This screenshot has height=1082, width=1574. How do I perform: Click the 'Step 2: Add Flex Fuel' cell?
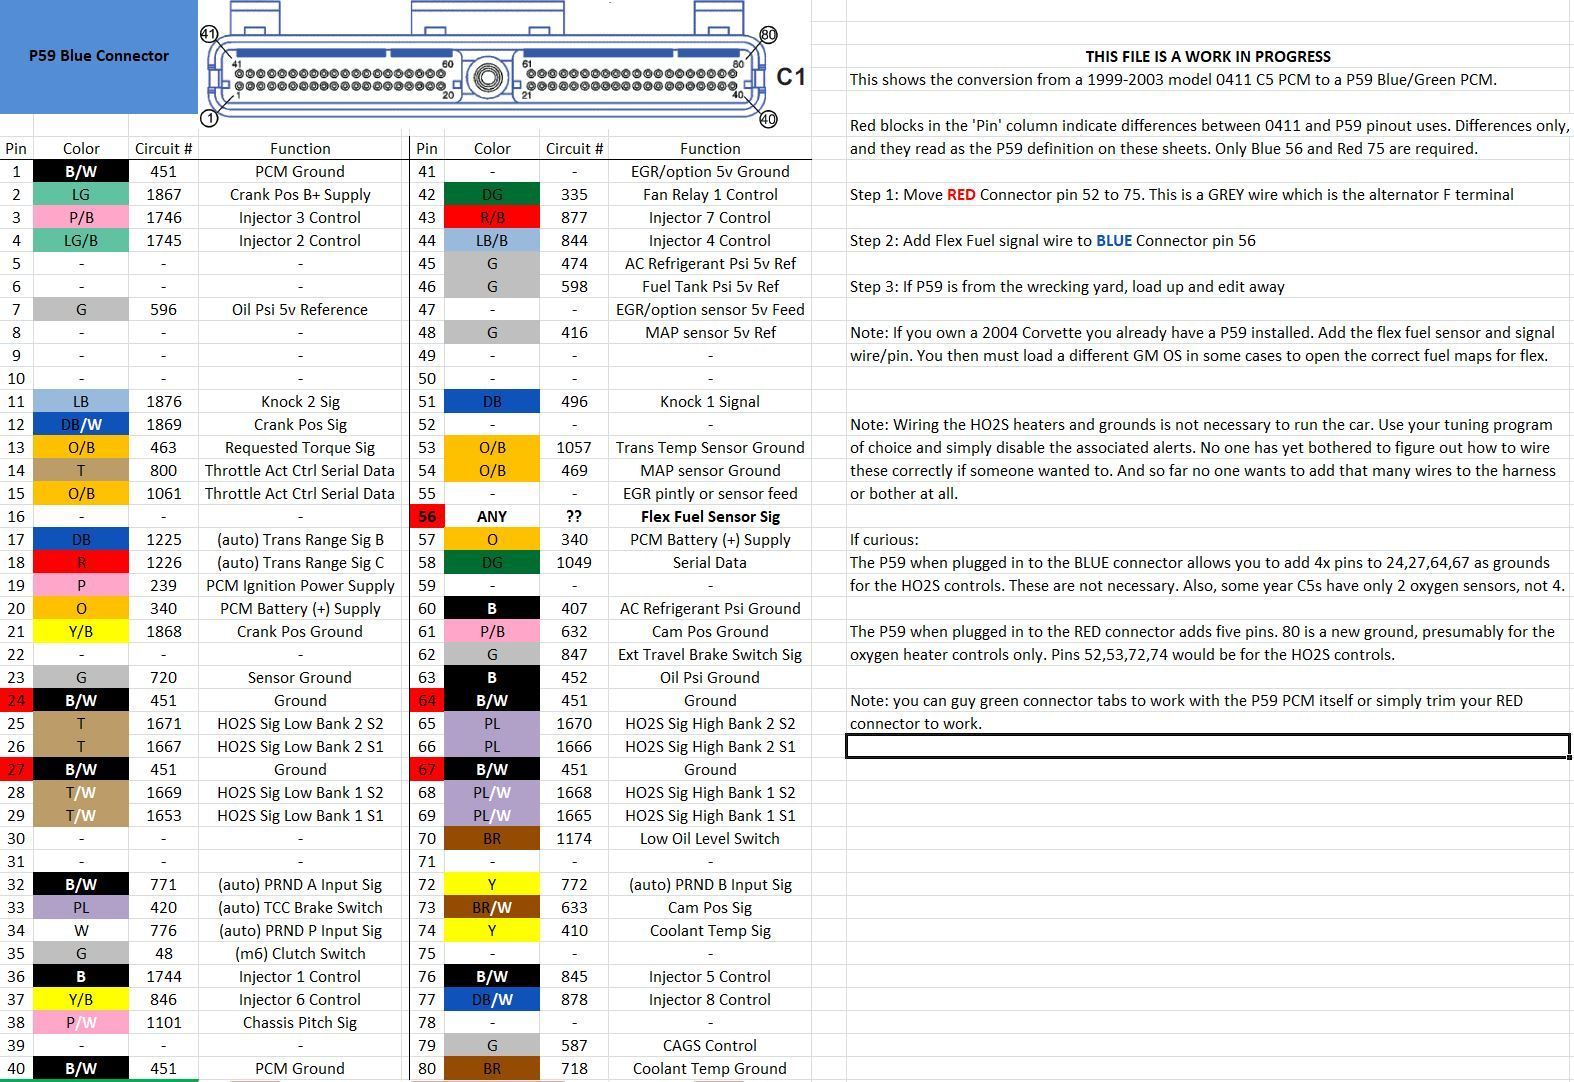point(1052,241)
